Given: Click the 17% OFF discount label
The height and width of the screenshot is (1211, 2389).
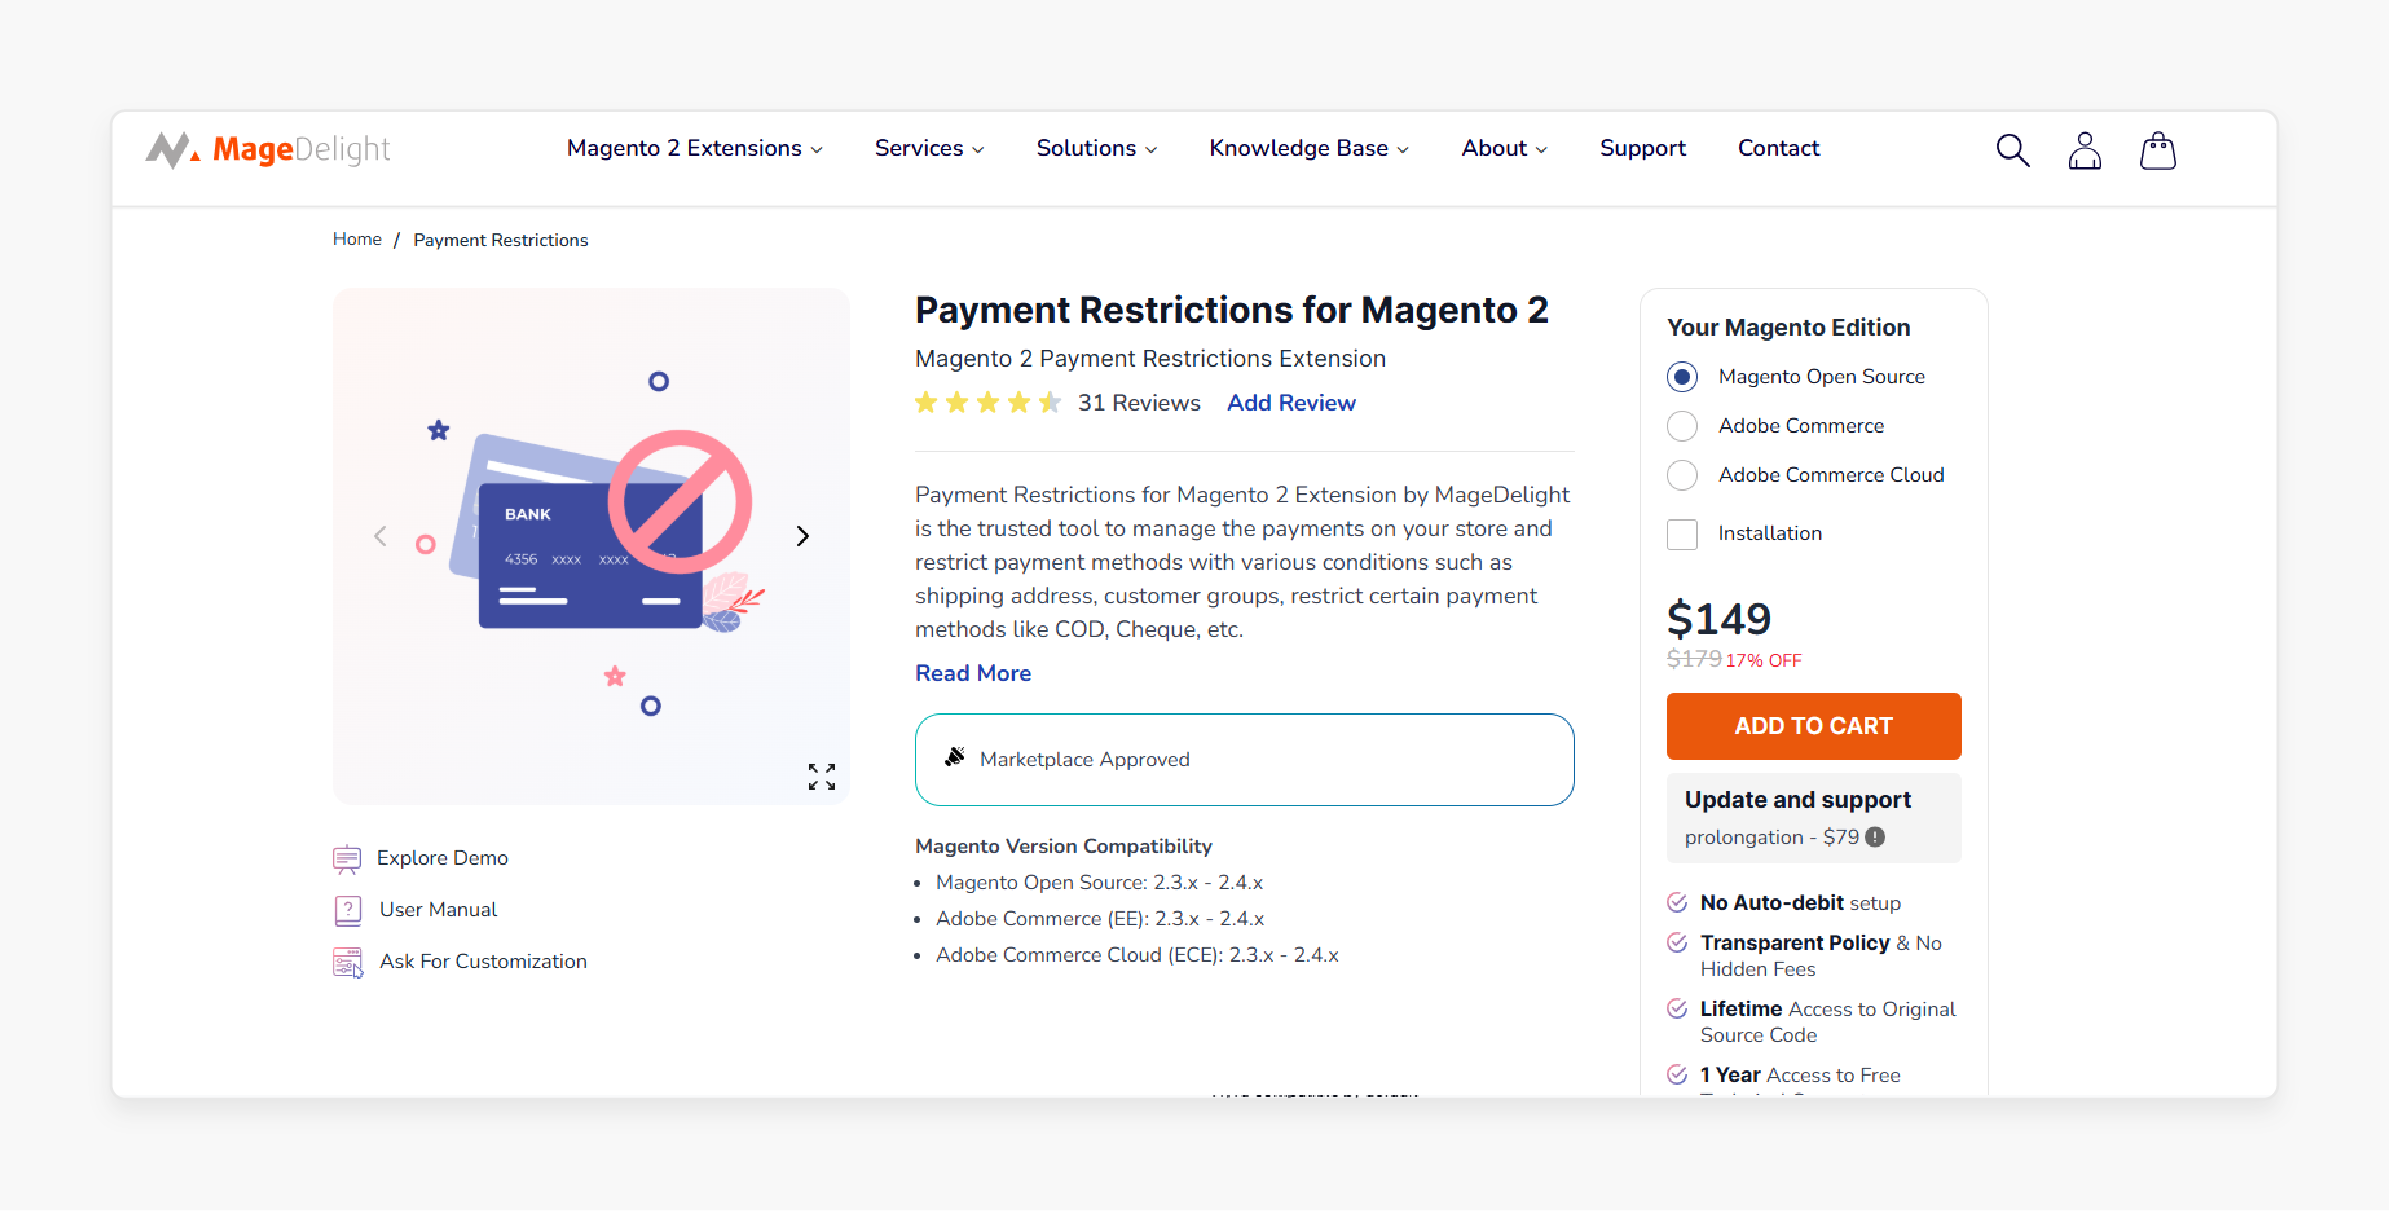Looking at the screenshot, I should coord(1763,661).
